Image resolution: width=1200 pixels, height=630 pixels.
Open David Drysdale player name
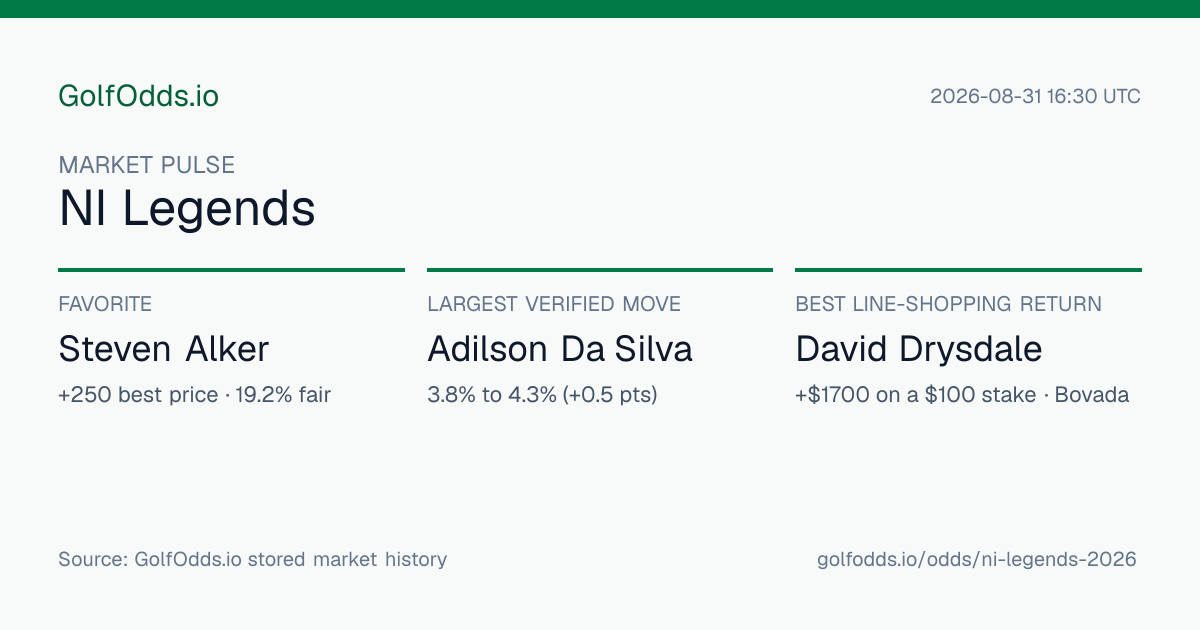click(919, 349)
